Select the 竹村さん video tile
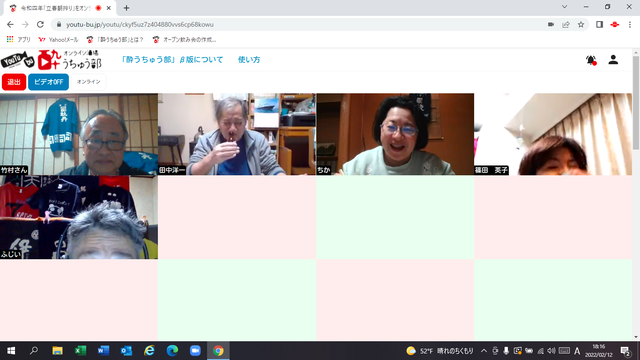The width and height of the screenshot is (640, 360). click(79, 134)
